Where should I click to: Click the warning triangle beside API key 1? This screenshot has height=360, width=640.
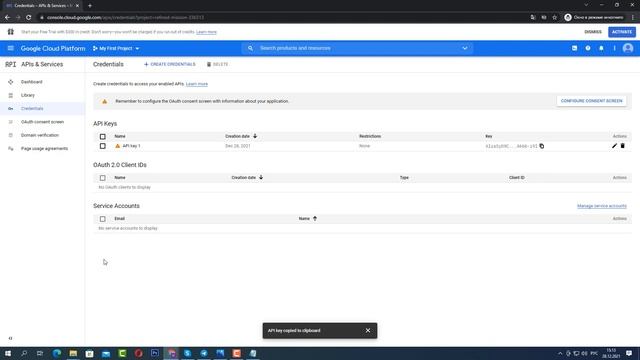118,146
